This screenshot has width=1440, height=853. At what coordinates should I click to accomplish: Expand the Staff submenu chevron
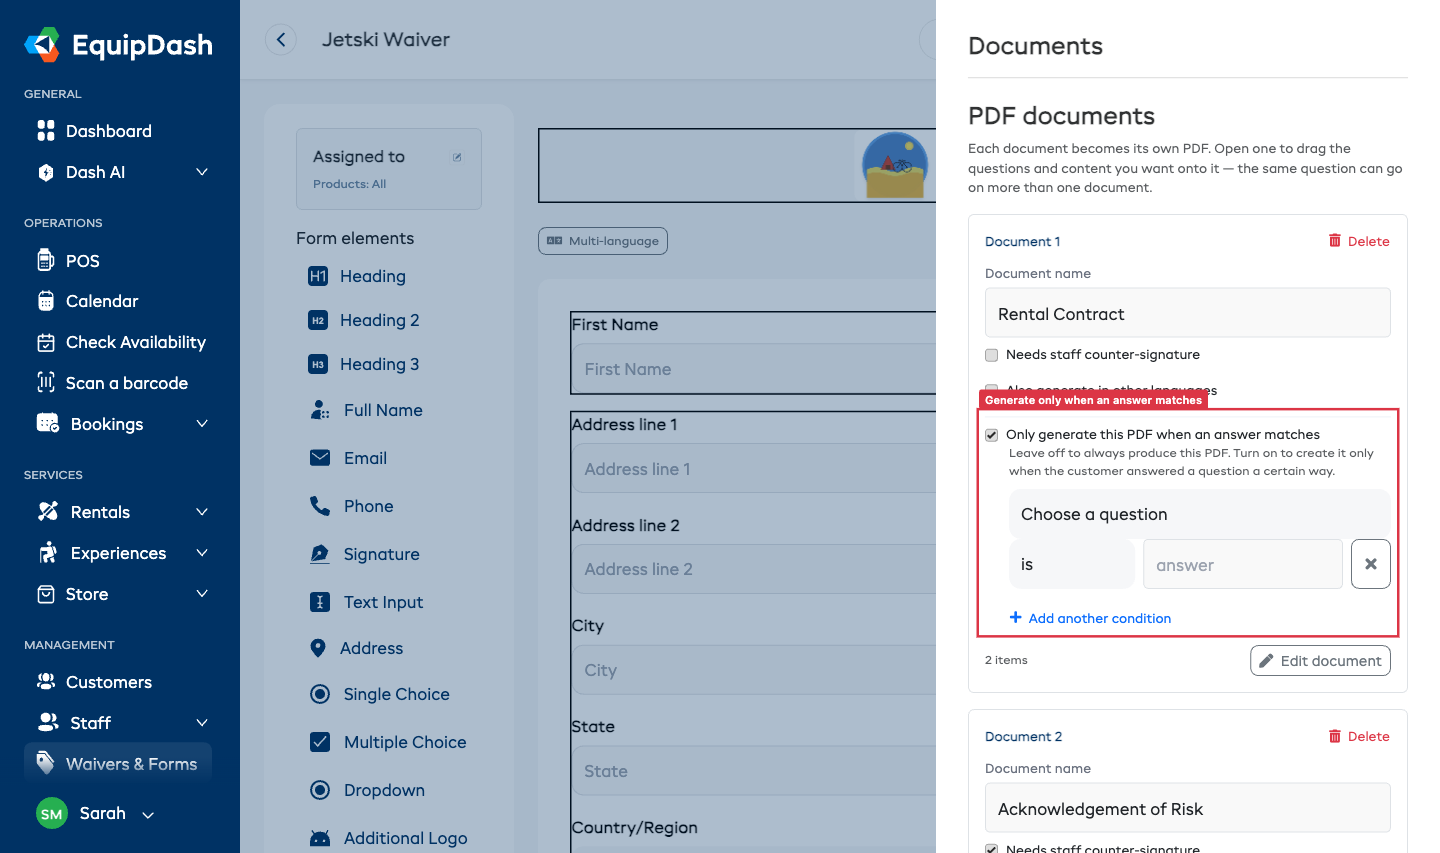click(202, 723)
